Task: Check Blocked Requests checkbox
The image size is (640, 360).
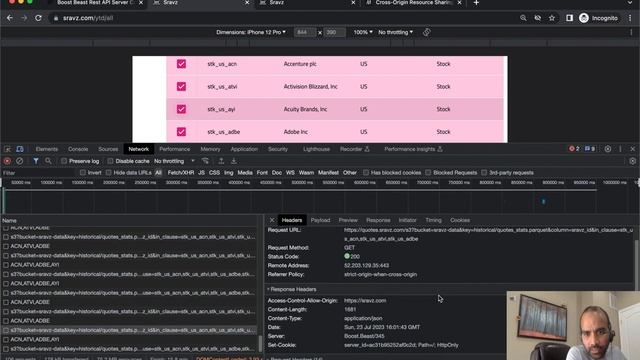Action: (428, 173)
